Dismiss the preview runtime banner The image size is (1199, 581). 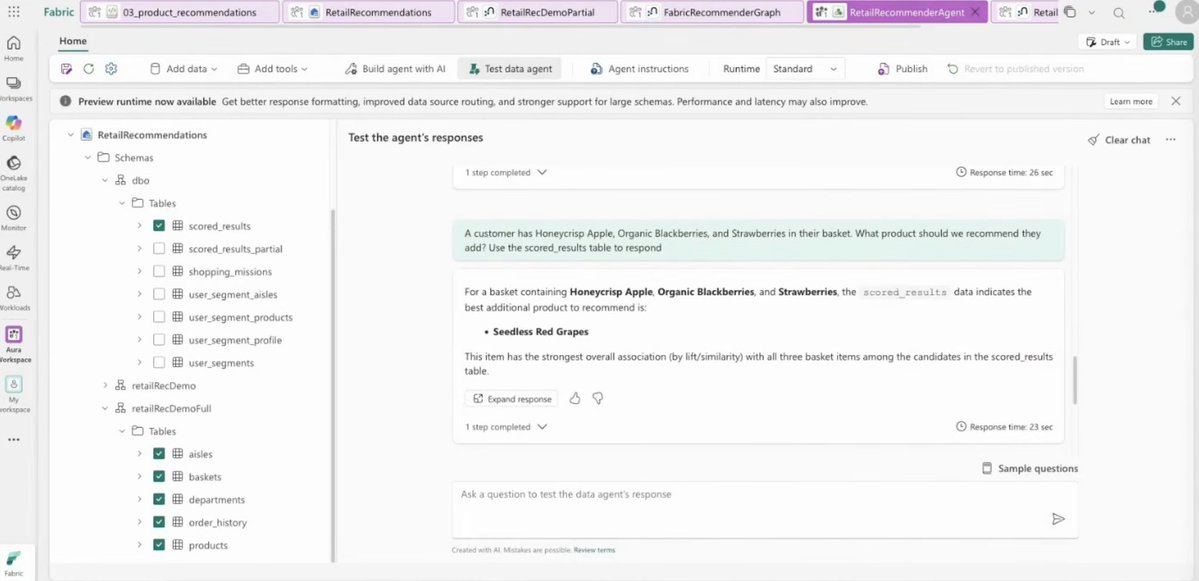[1176, 101]
